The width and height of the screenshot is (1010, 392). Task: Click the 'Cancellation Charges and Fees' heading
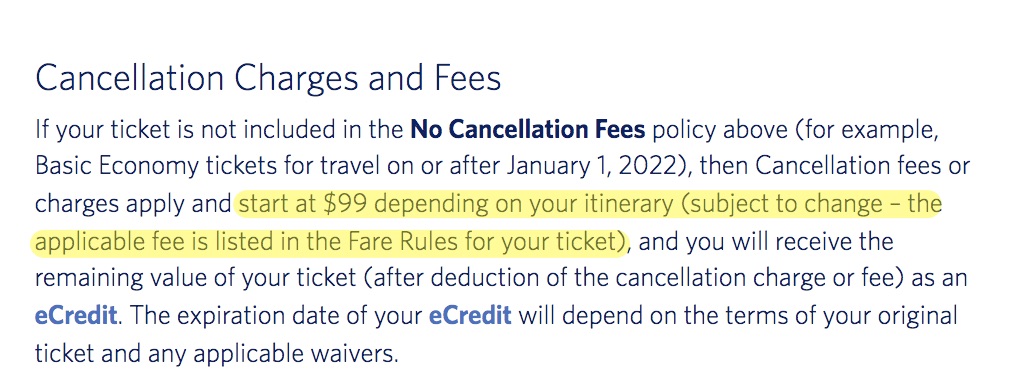point(268,79)
